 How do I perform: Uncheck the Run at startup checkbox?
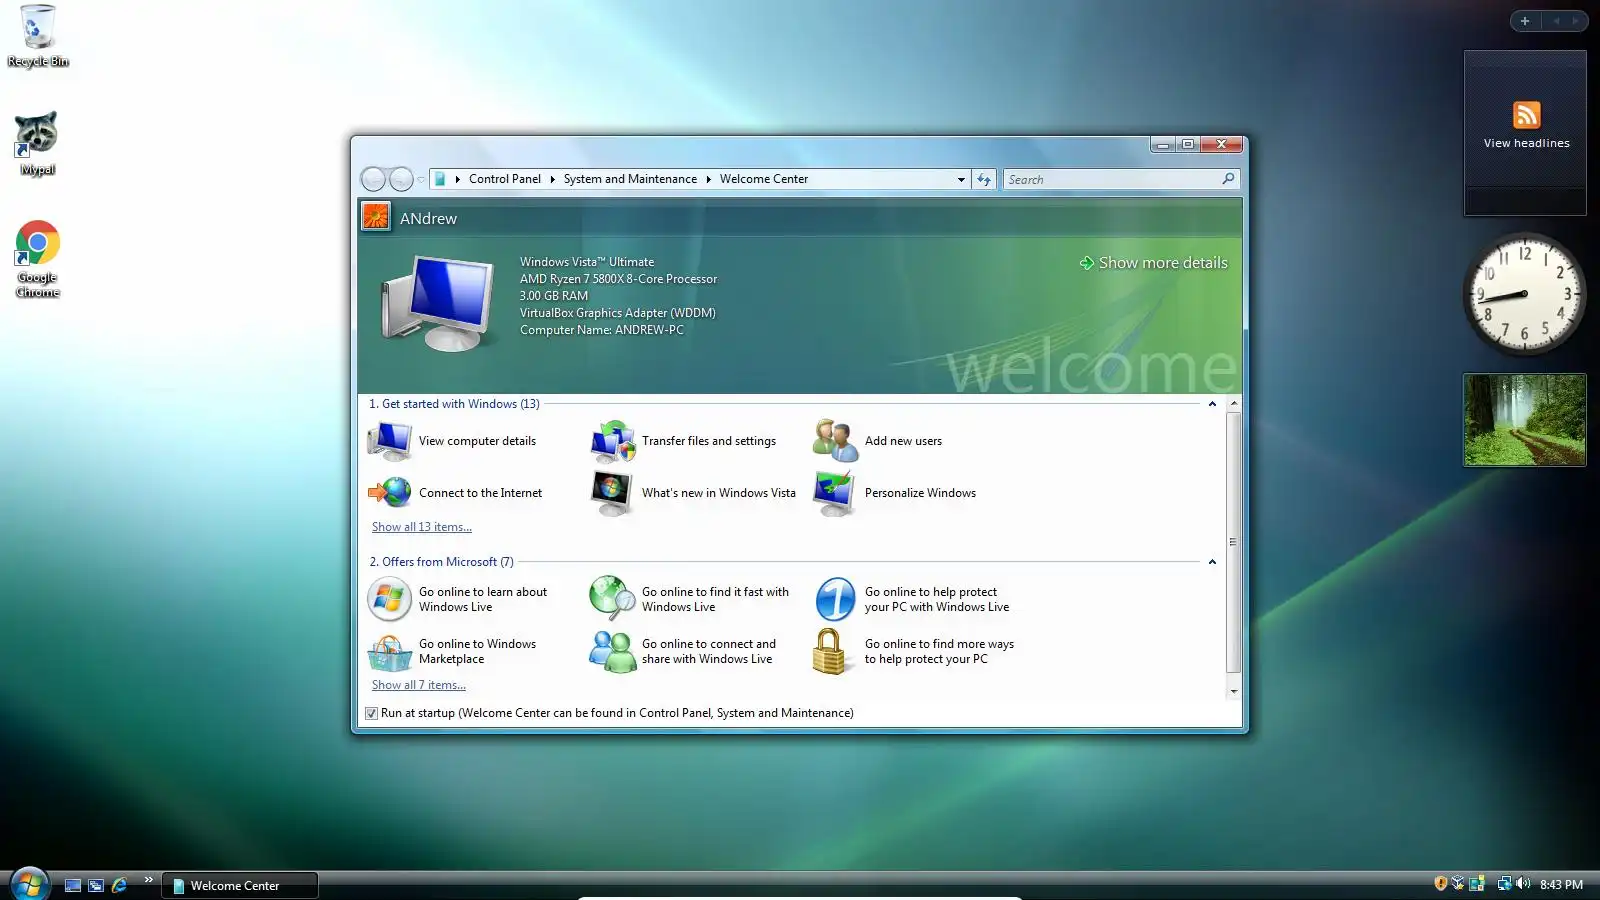point(372,713)
